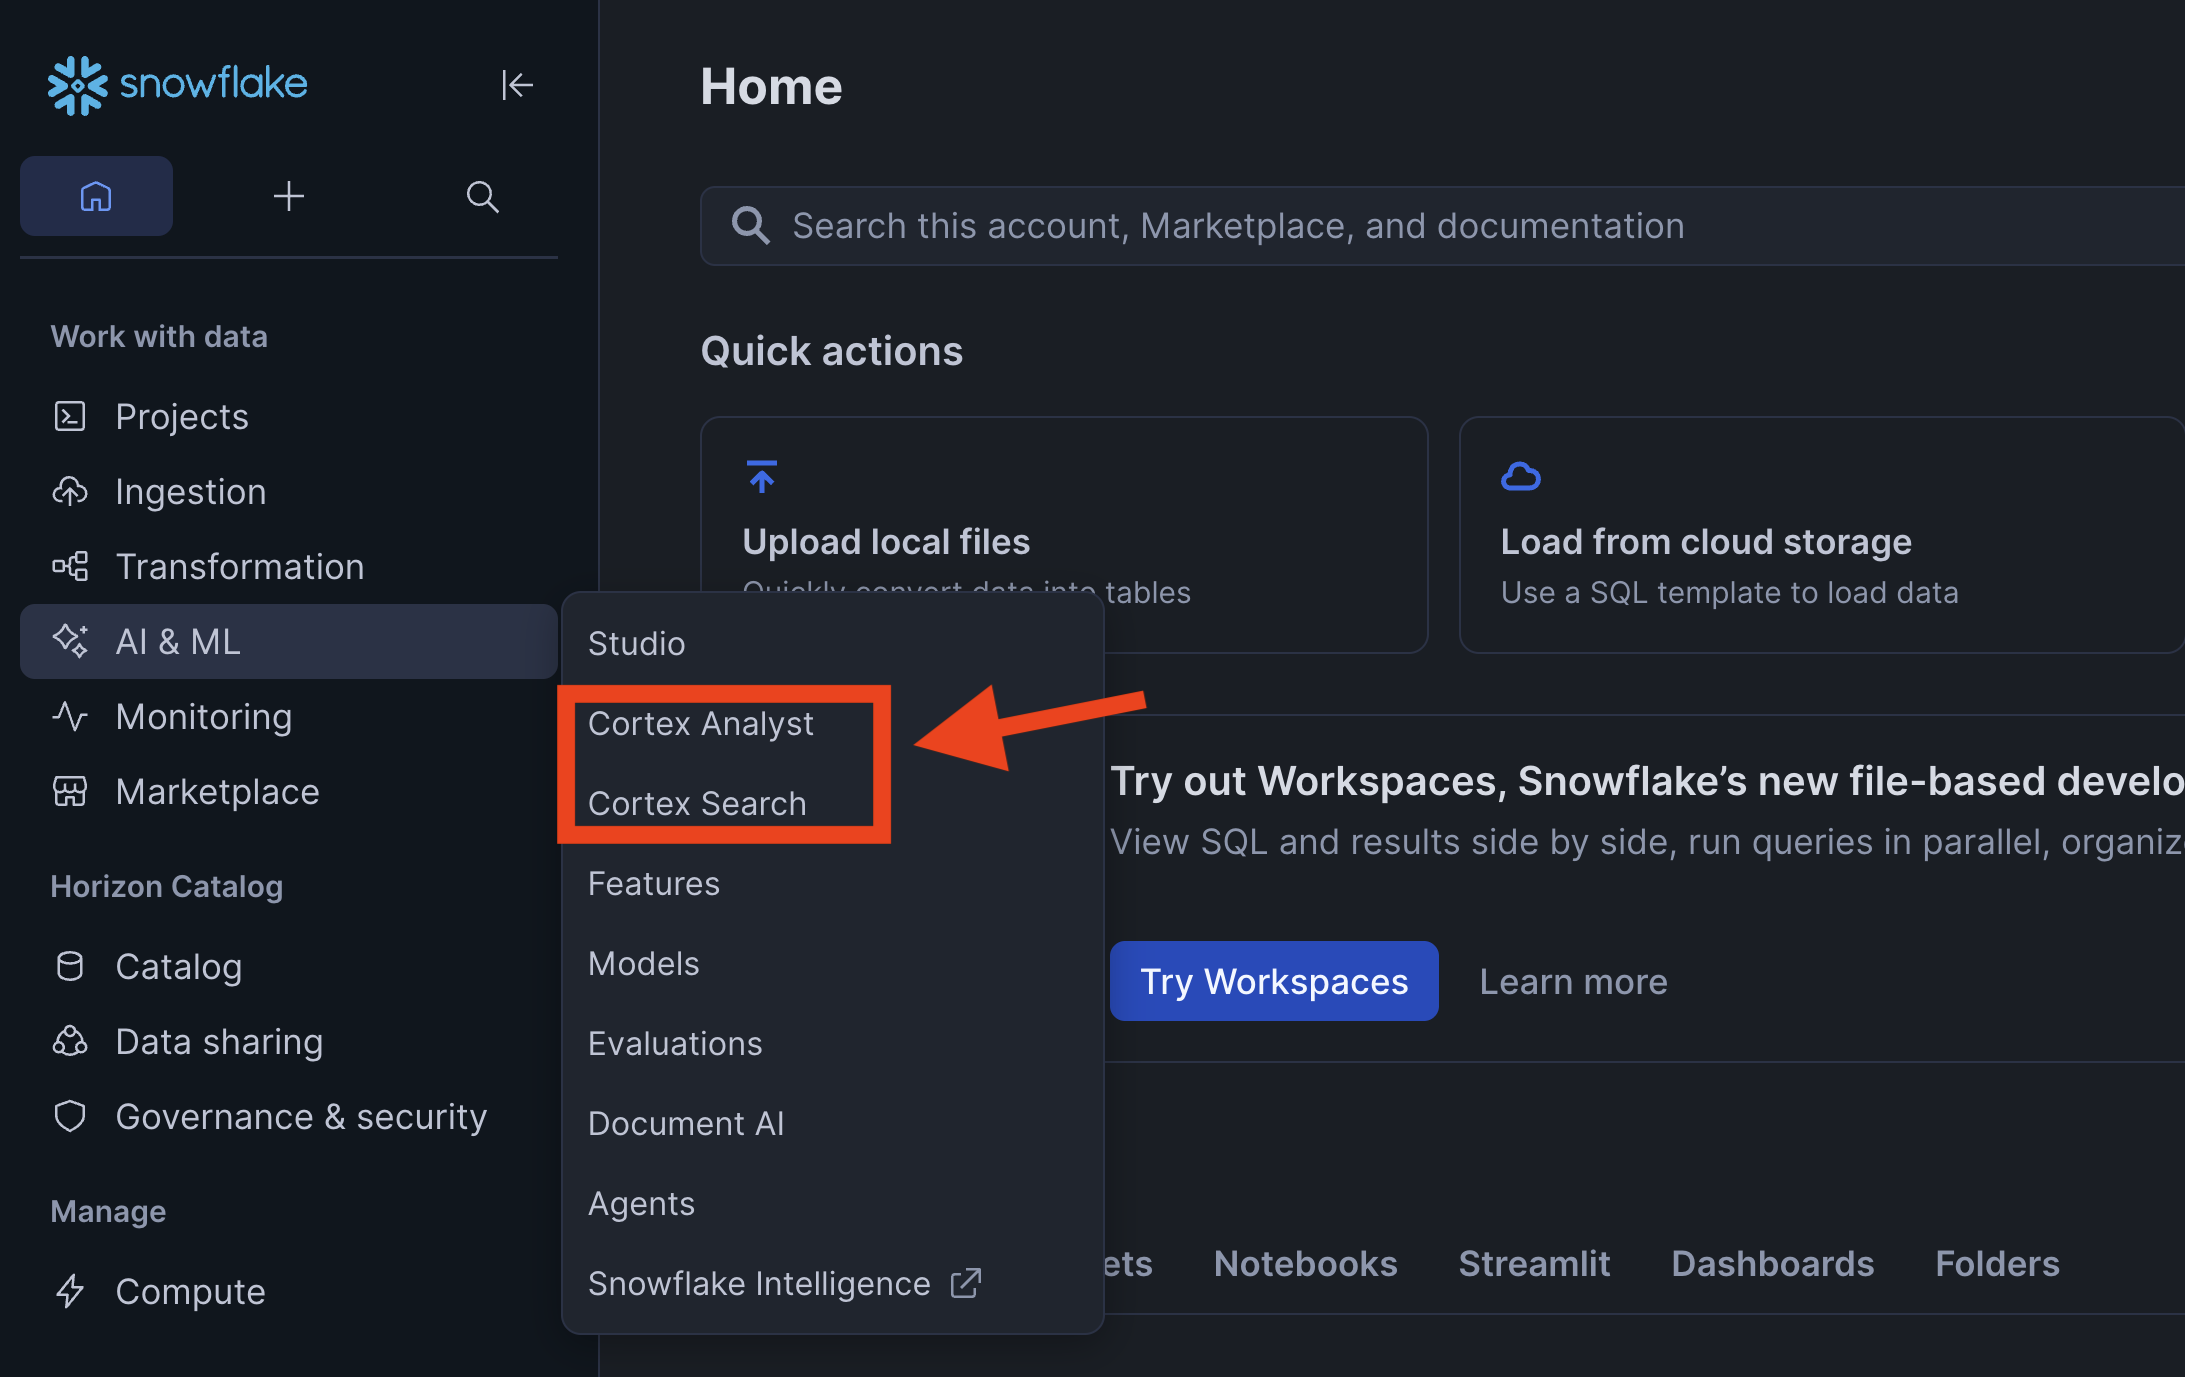Click the Snowflake logo
Viewport: 2185px width, 1377px height.
(177, 85)
